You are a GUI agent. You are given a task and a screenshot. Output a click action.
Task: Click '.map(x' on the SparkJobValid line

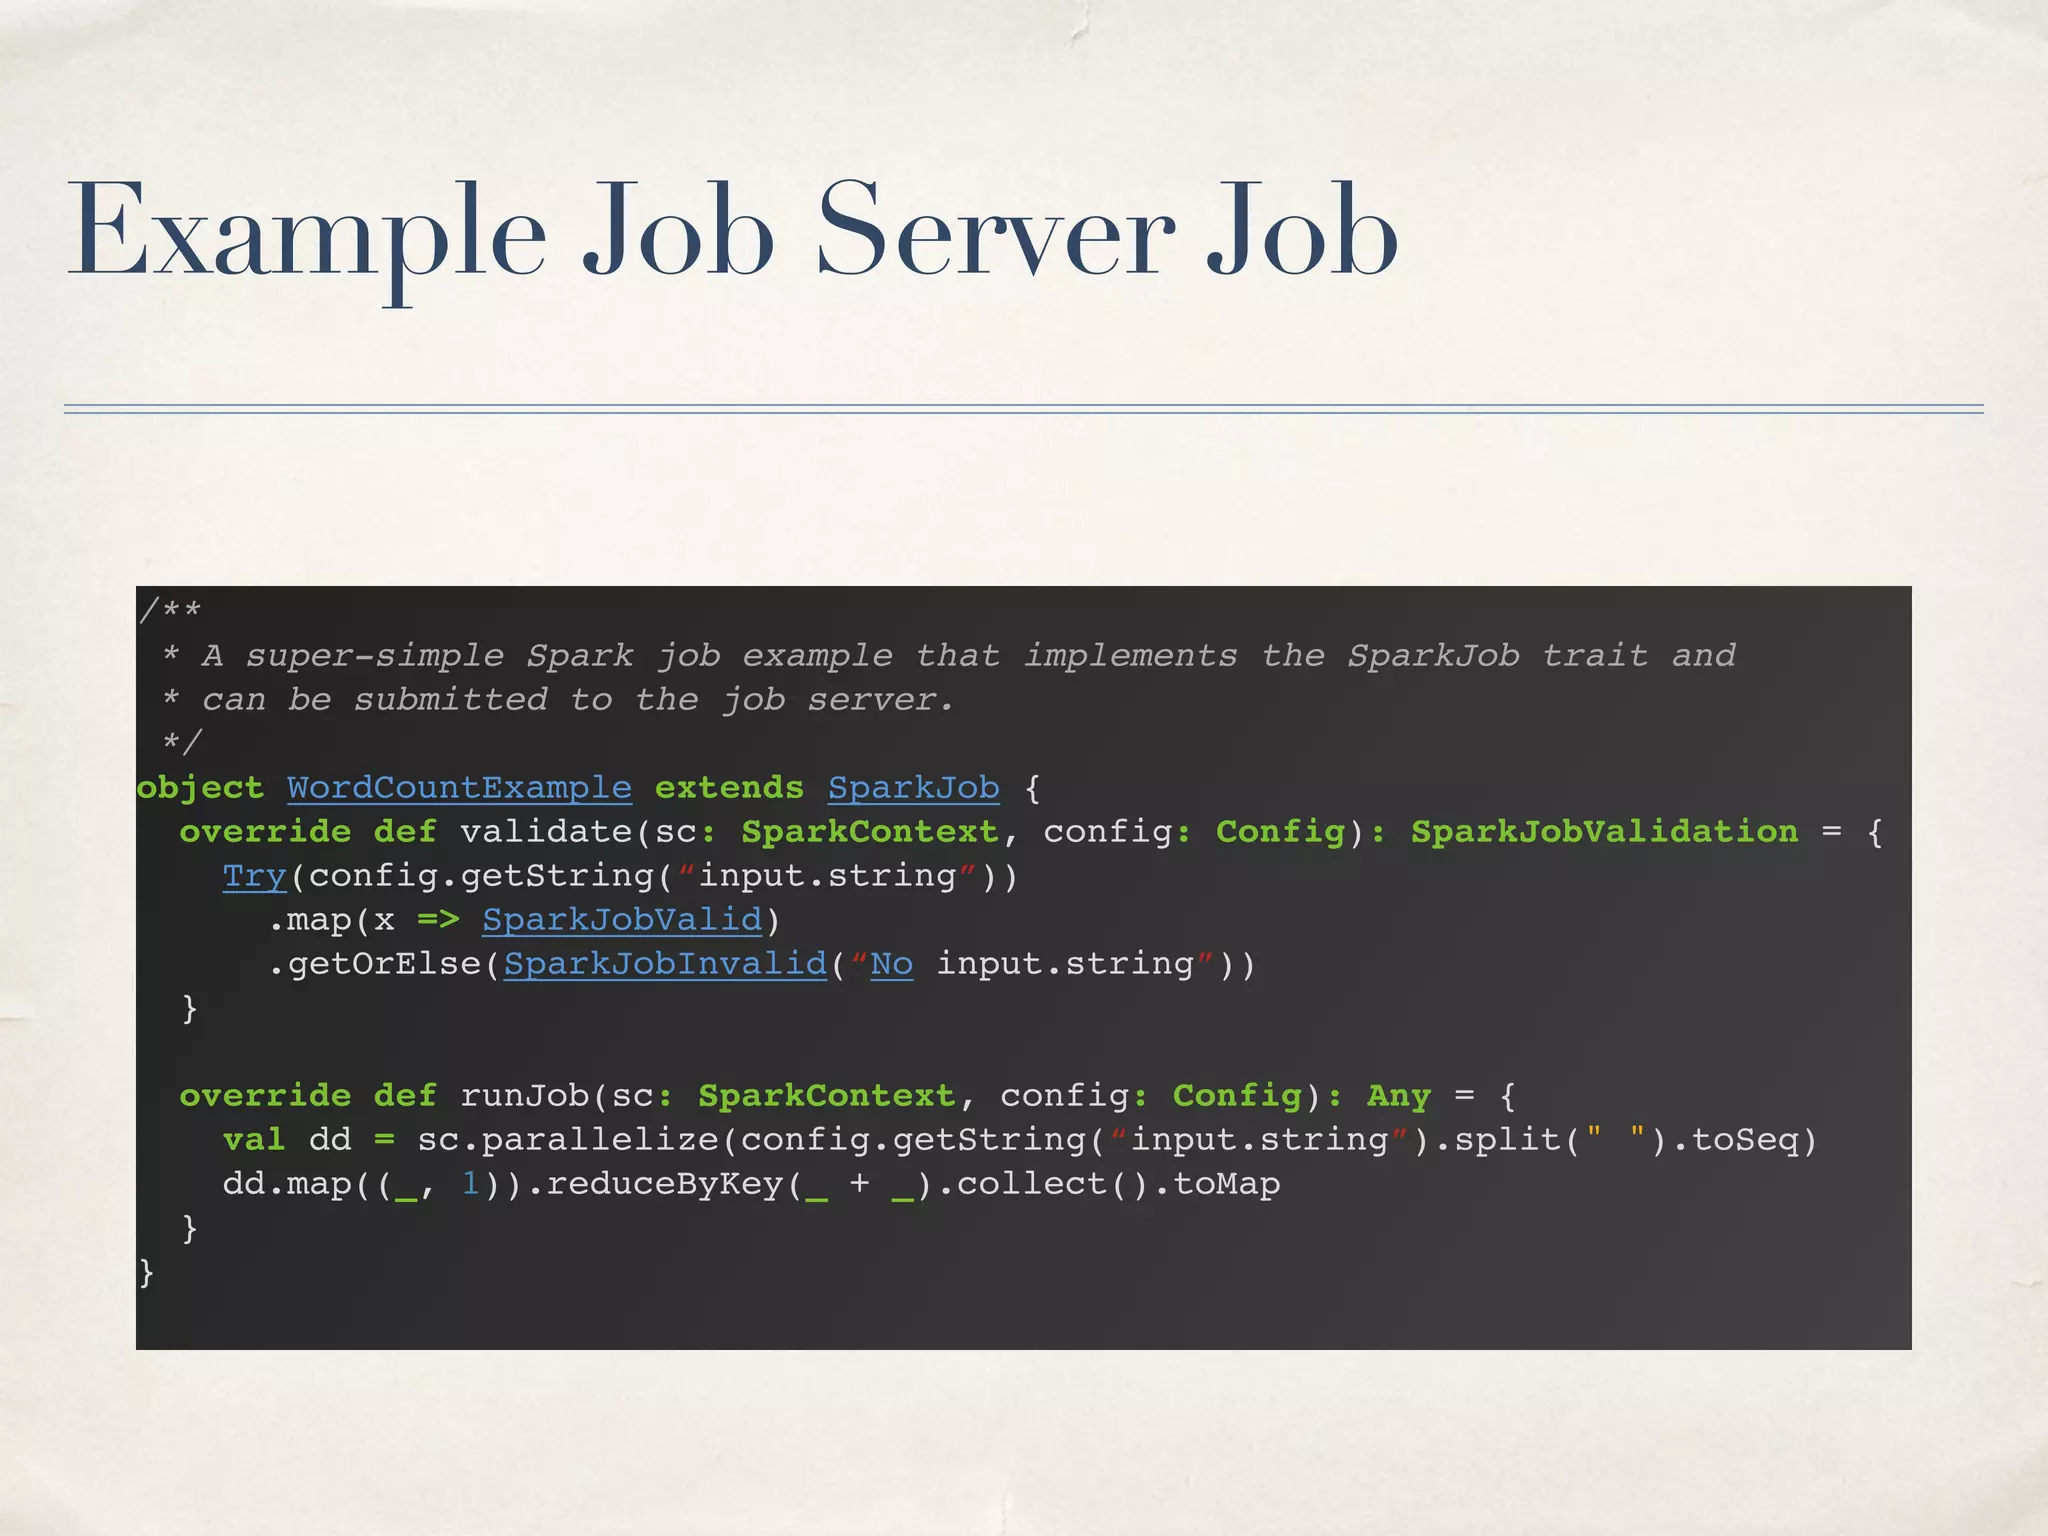330,920
